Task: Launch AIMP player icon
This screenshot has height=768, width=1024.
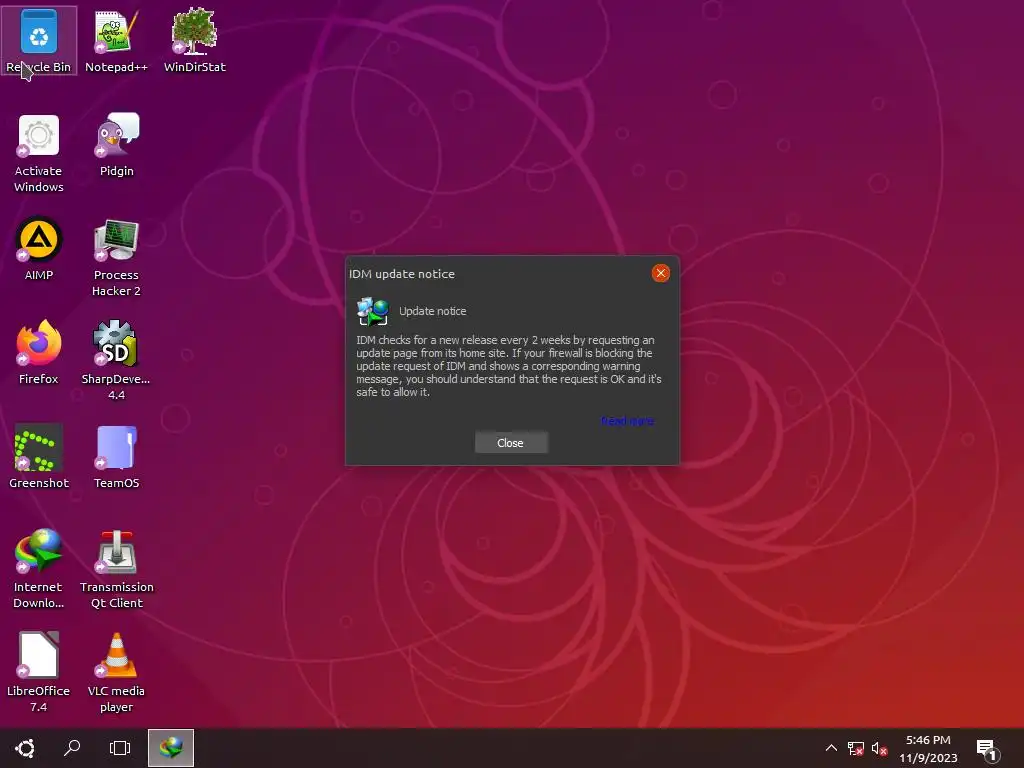Action: click(39, 249)
